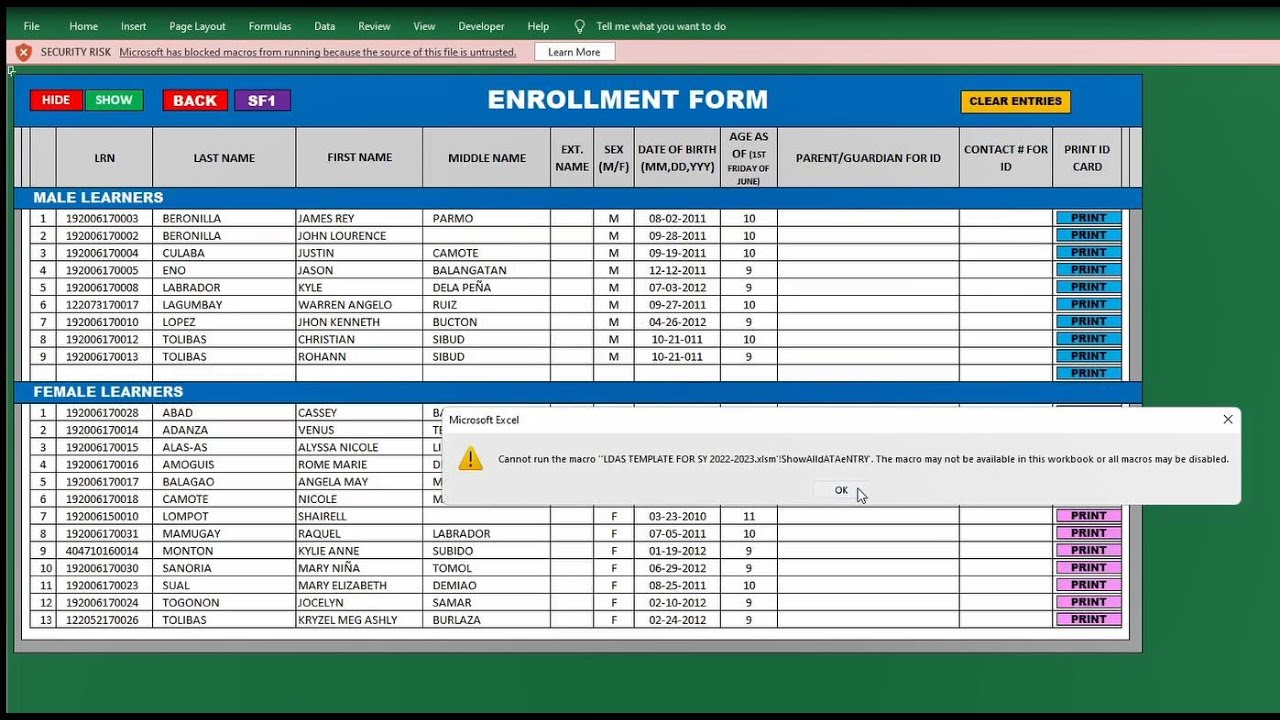Select the FIRST NAME column header
The height and width of the screenshot is (720, 1280).
pyautogui.click(x=359, y=157)
